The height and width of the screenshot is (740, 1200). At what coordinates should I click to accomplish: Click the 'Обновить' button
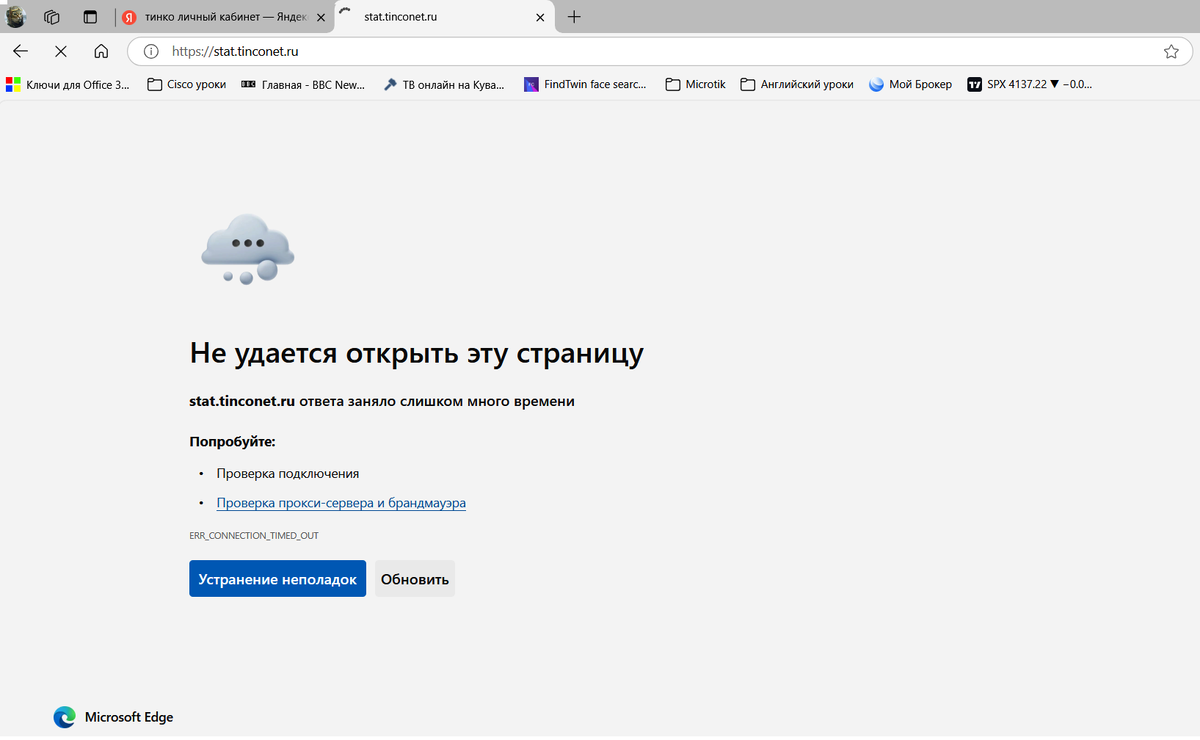tap(413, 578)
